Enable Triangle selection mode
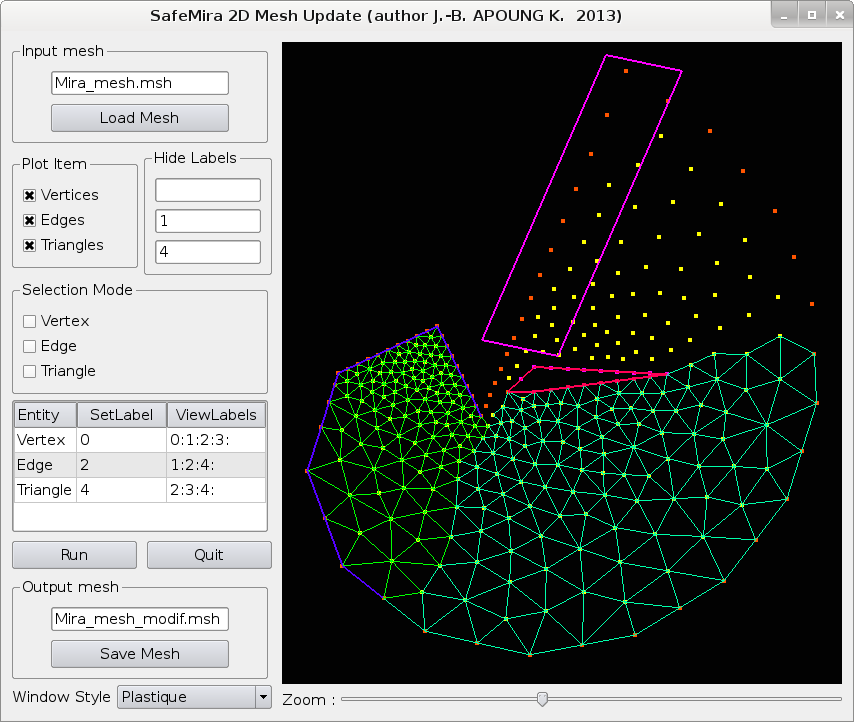Viewport: 854px width, 722px height. coord(30,372)
